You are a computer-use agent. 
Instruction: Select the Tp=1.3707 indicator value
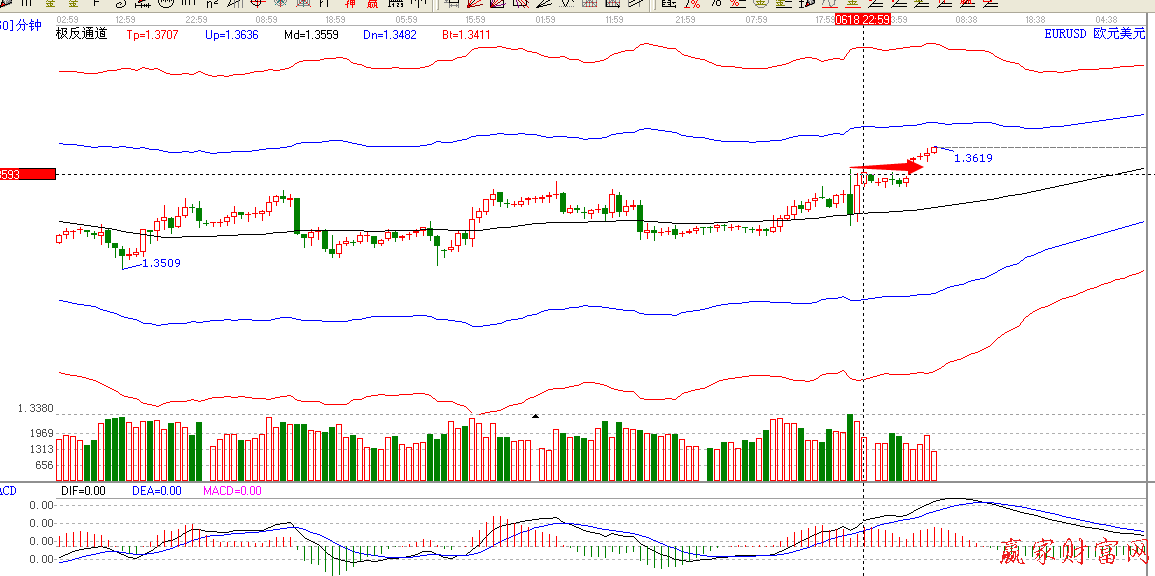[154, 35]
